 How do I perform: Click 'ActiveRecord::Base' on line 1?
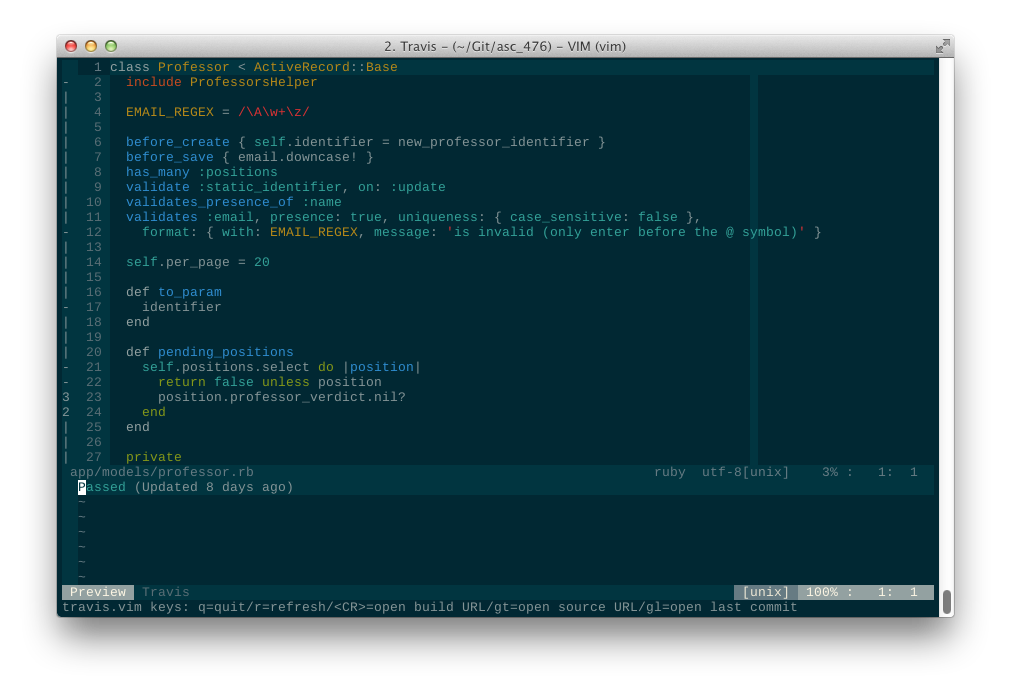pyautogui.click(x=326, y=67)
